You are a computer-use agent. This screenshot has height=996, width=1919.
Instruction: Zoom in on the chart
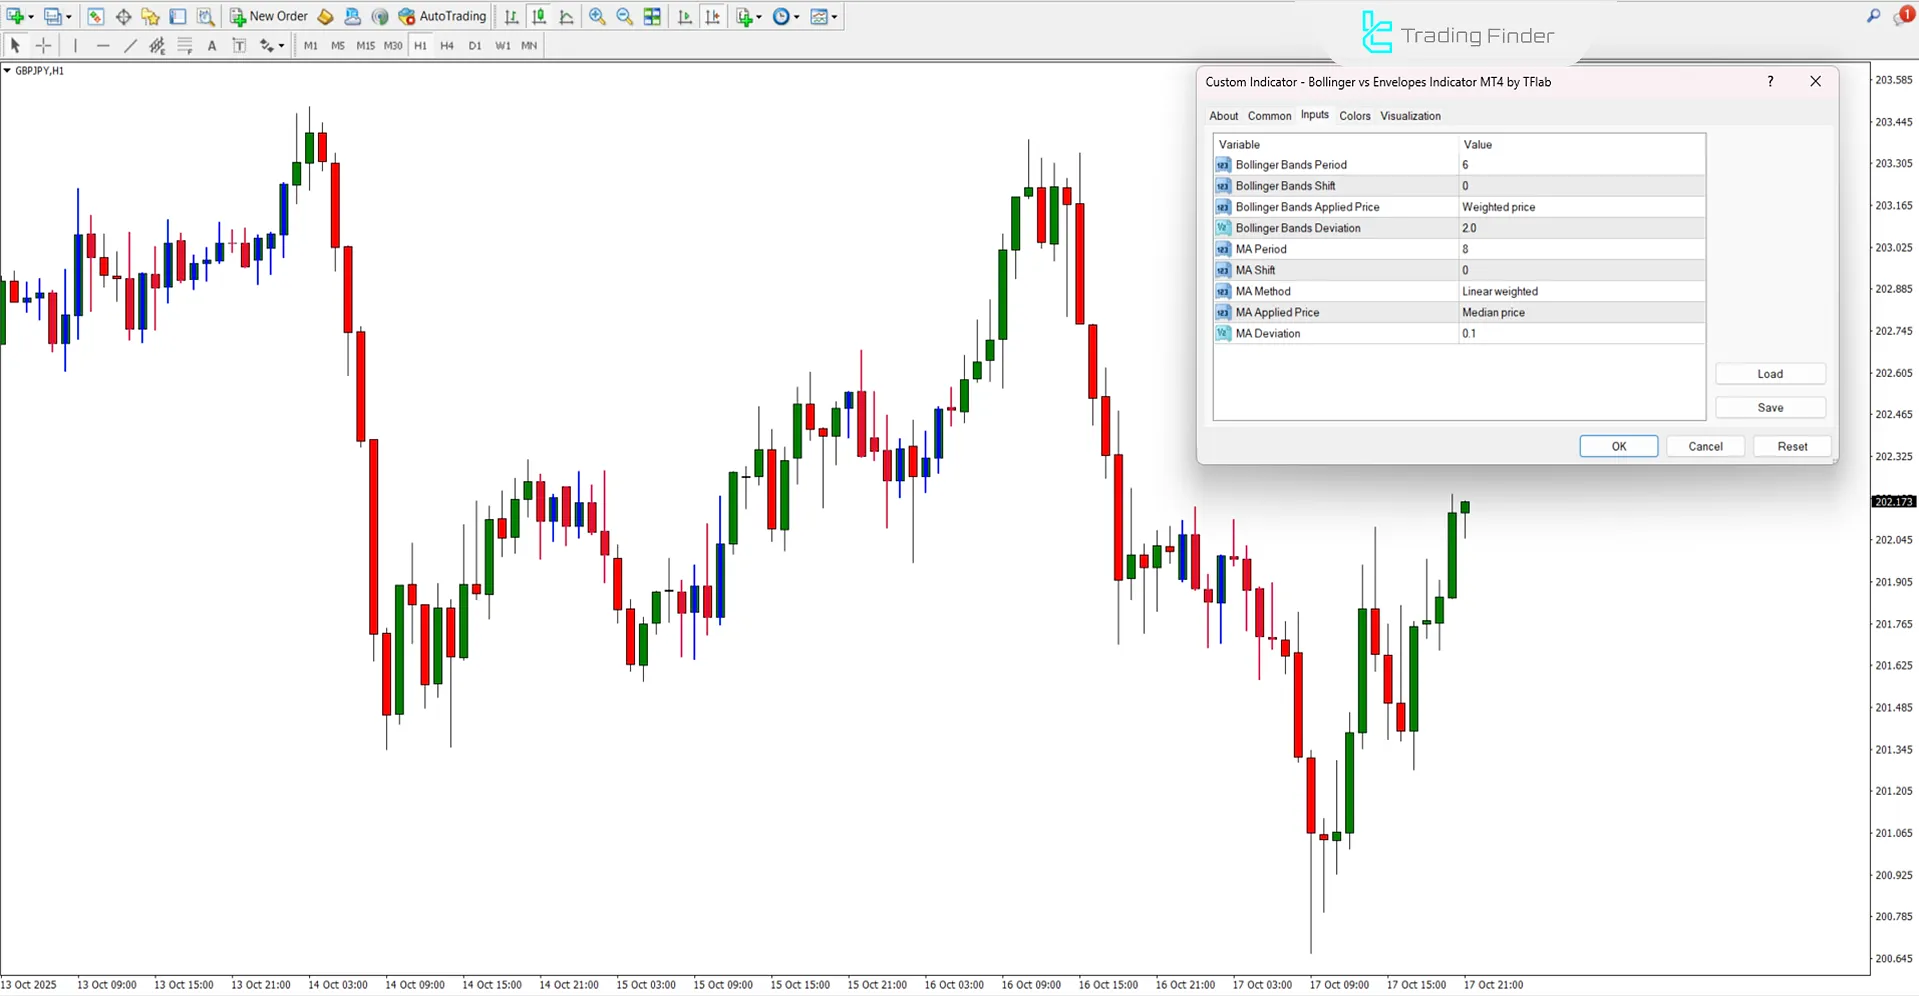(597, 16)
